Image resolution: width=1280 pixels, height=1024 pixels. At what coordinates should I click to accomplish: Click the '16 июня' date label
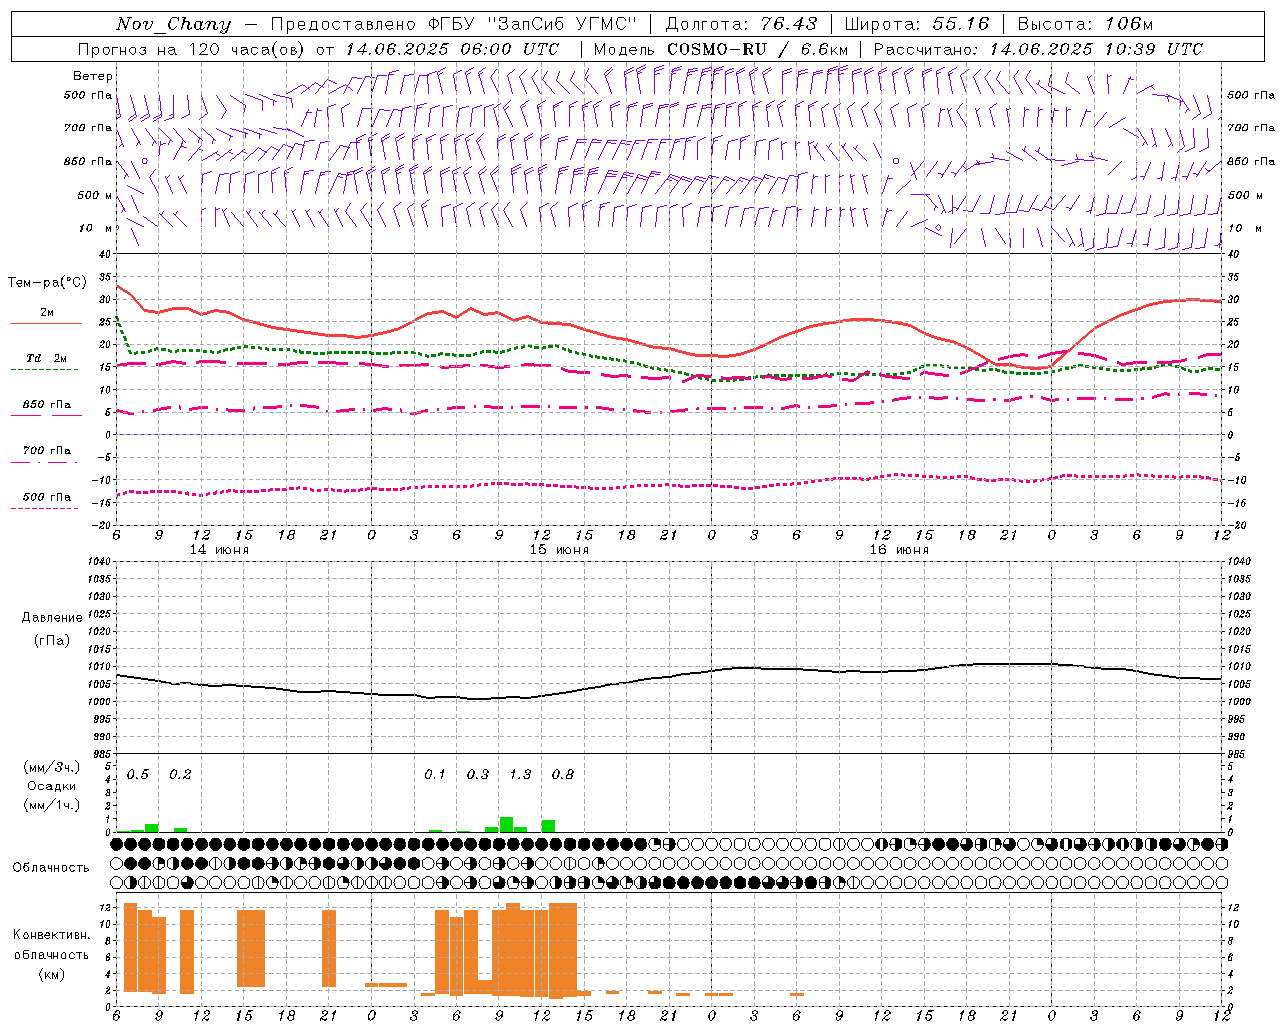[899, 550]
